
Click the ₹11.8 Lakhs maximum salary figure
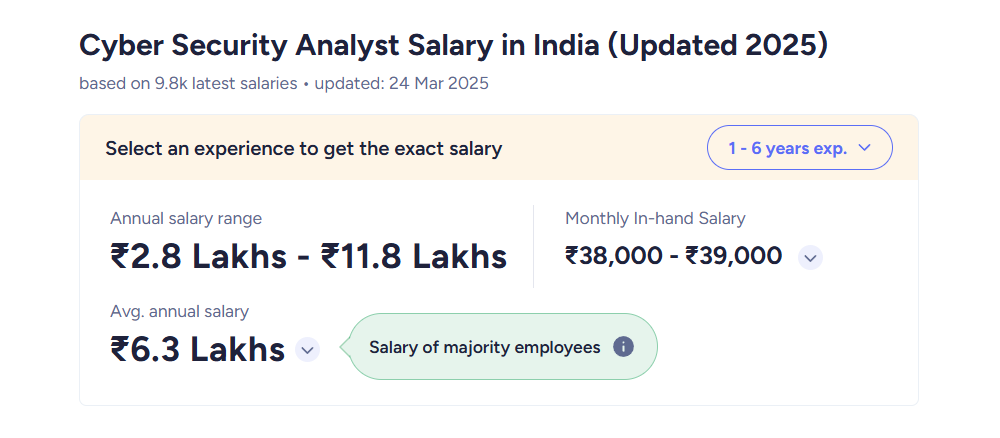(414, 257)
